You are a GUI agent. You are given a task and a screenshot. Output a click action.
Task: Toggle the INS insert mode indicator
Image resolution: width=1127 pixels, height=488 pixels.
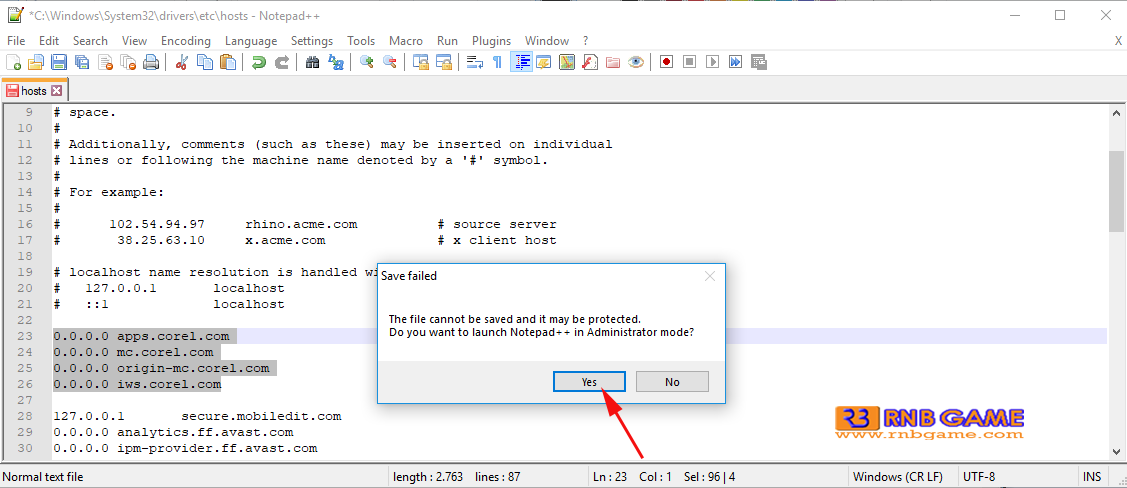click(x=1091, y=477)
